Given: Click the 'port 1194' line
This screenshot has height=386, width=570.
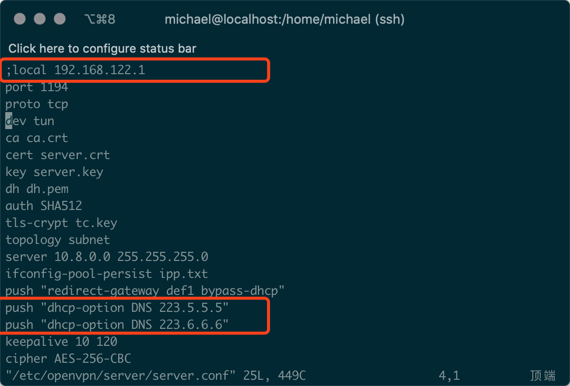Looking at the screenshot, I should (36, 87).
